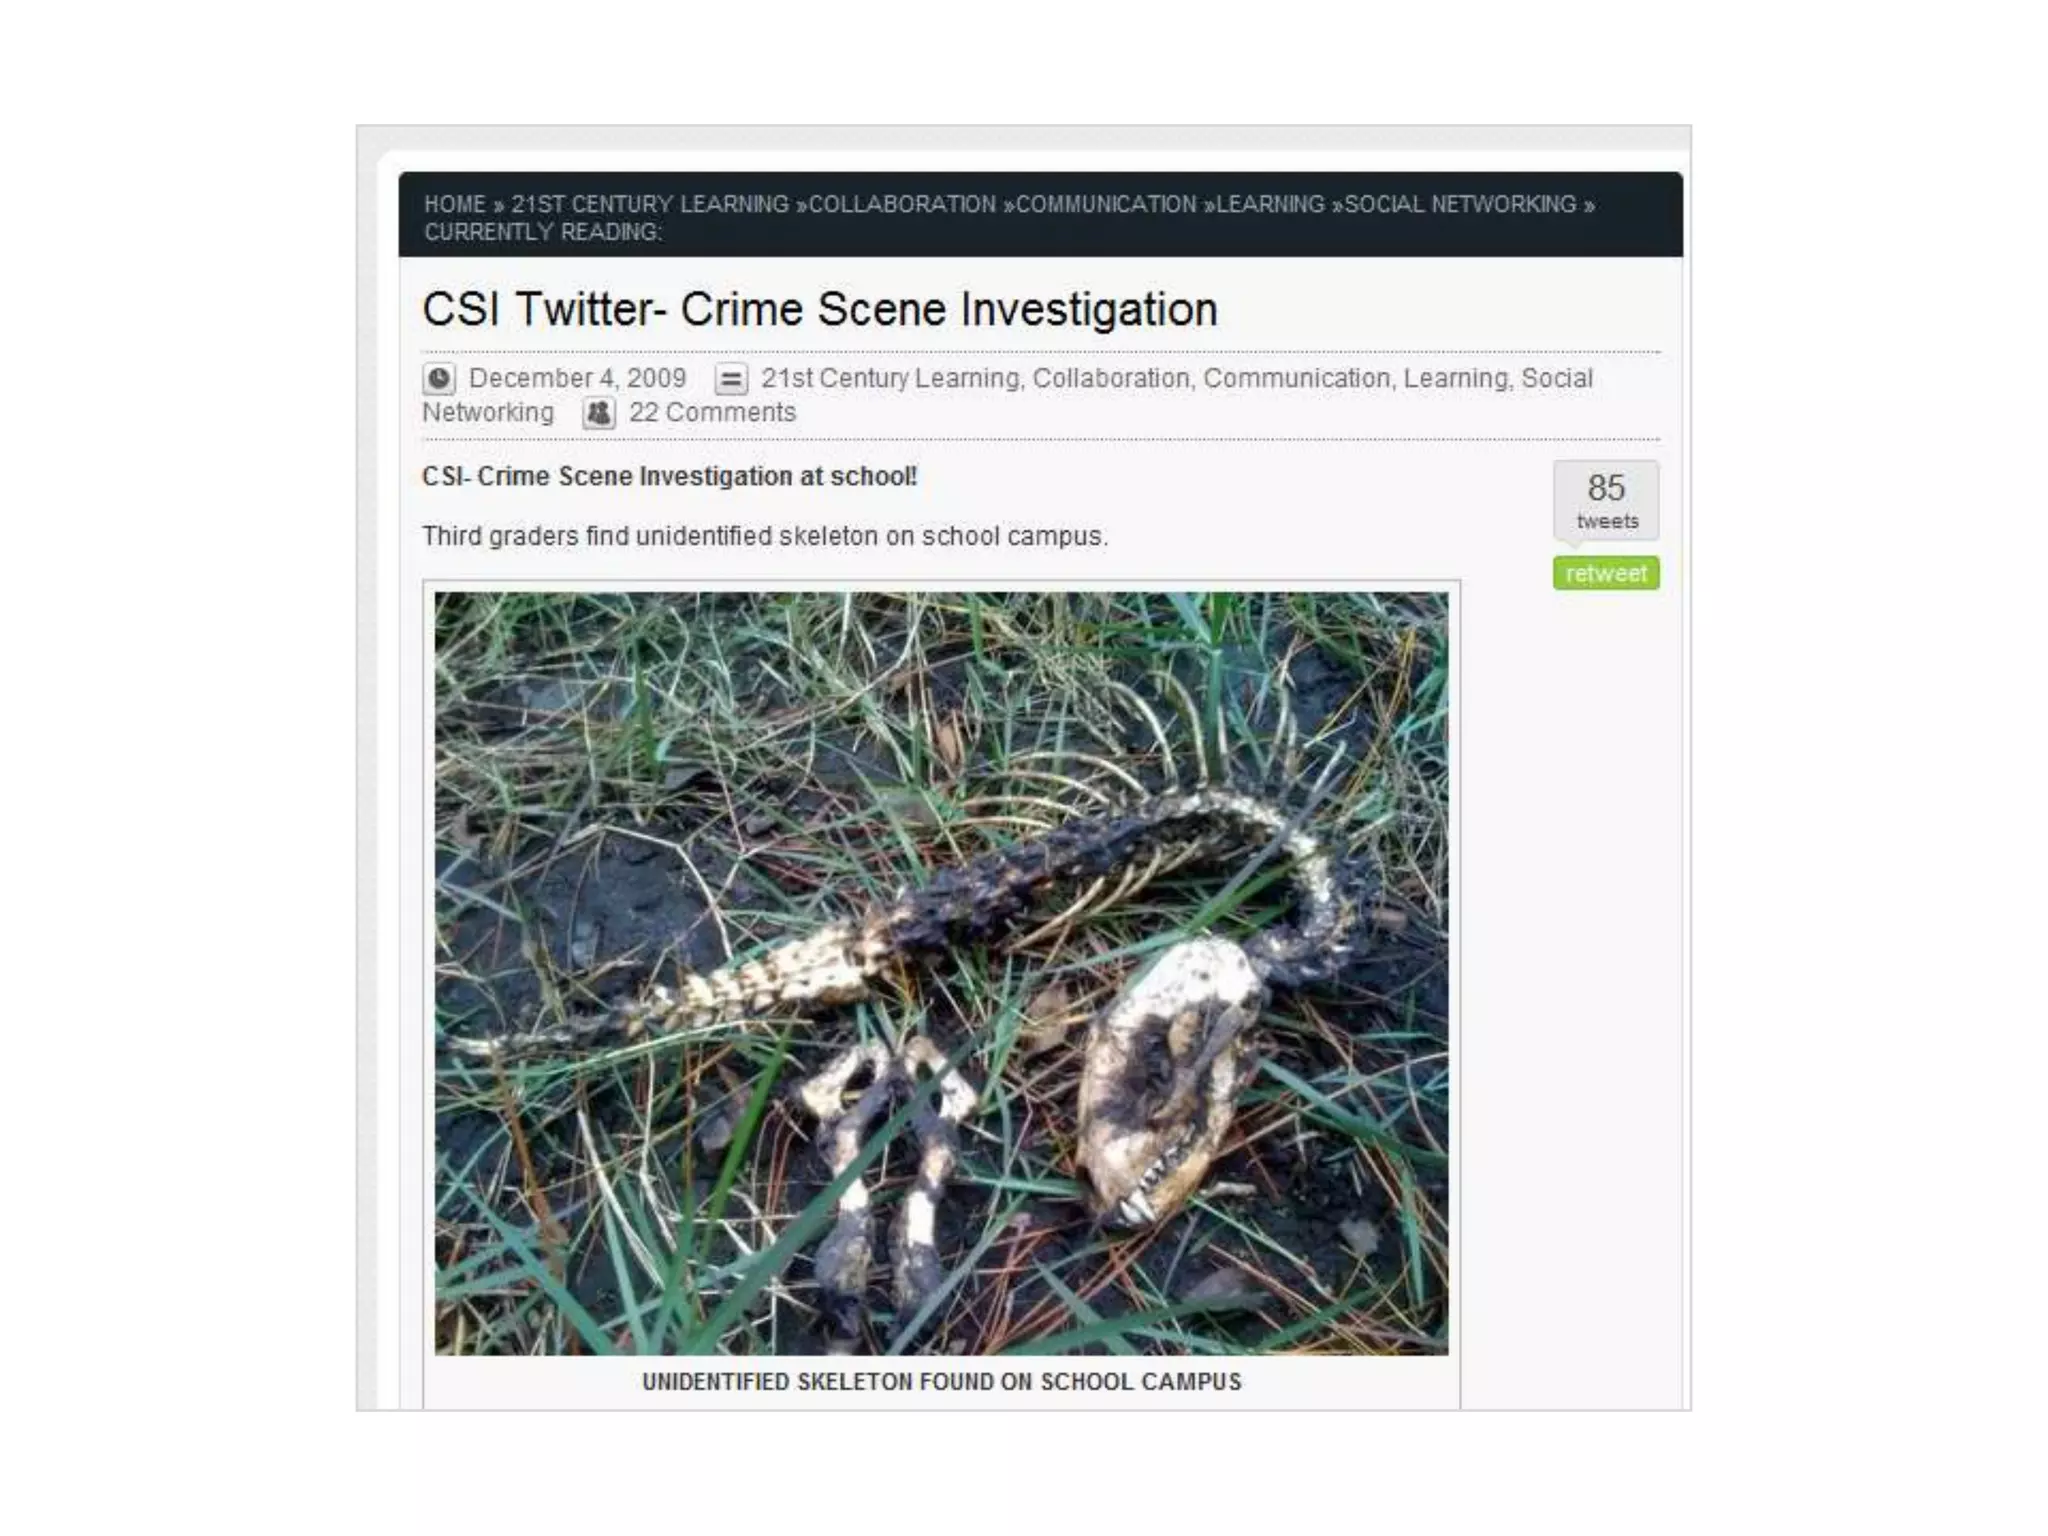Open SOCIAL NETWORKING breadcrumb link
Screen dimensions: 2048x1536
pos(1460,204)
